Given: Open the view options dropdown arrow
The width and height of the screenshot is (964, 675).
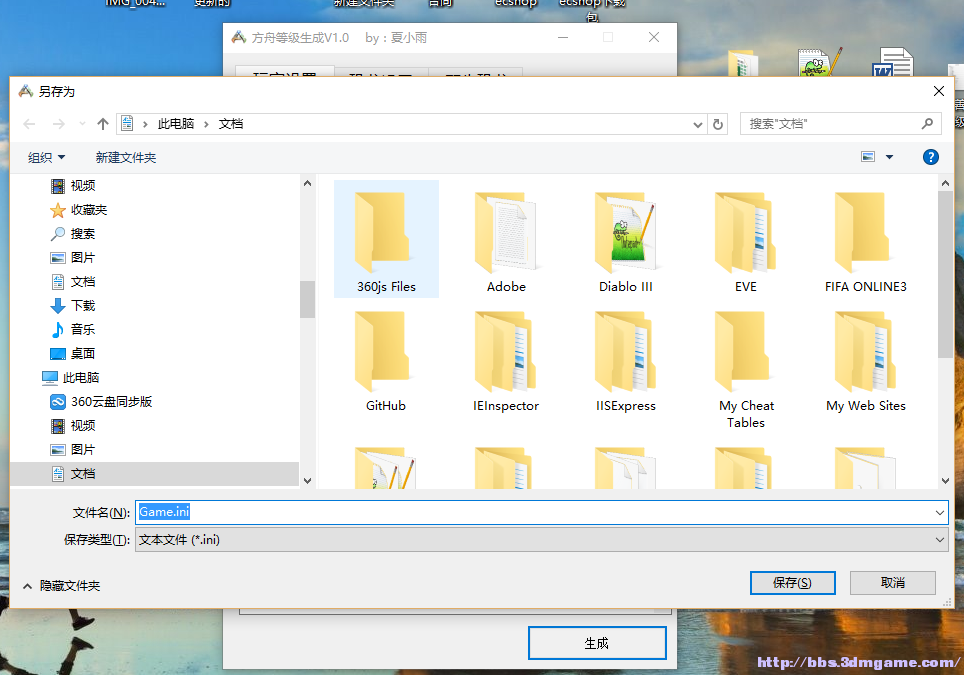Looking at the screenshot, I should 889,157.
